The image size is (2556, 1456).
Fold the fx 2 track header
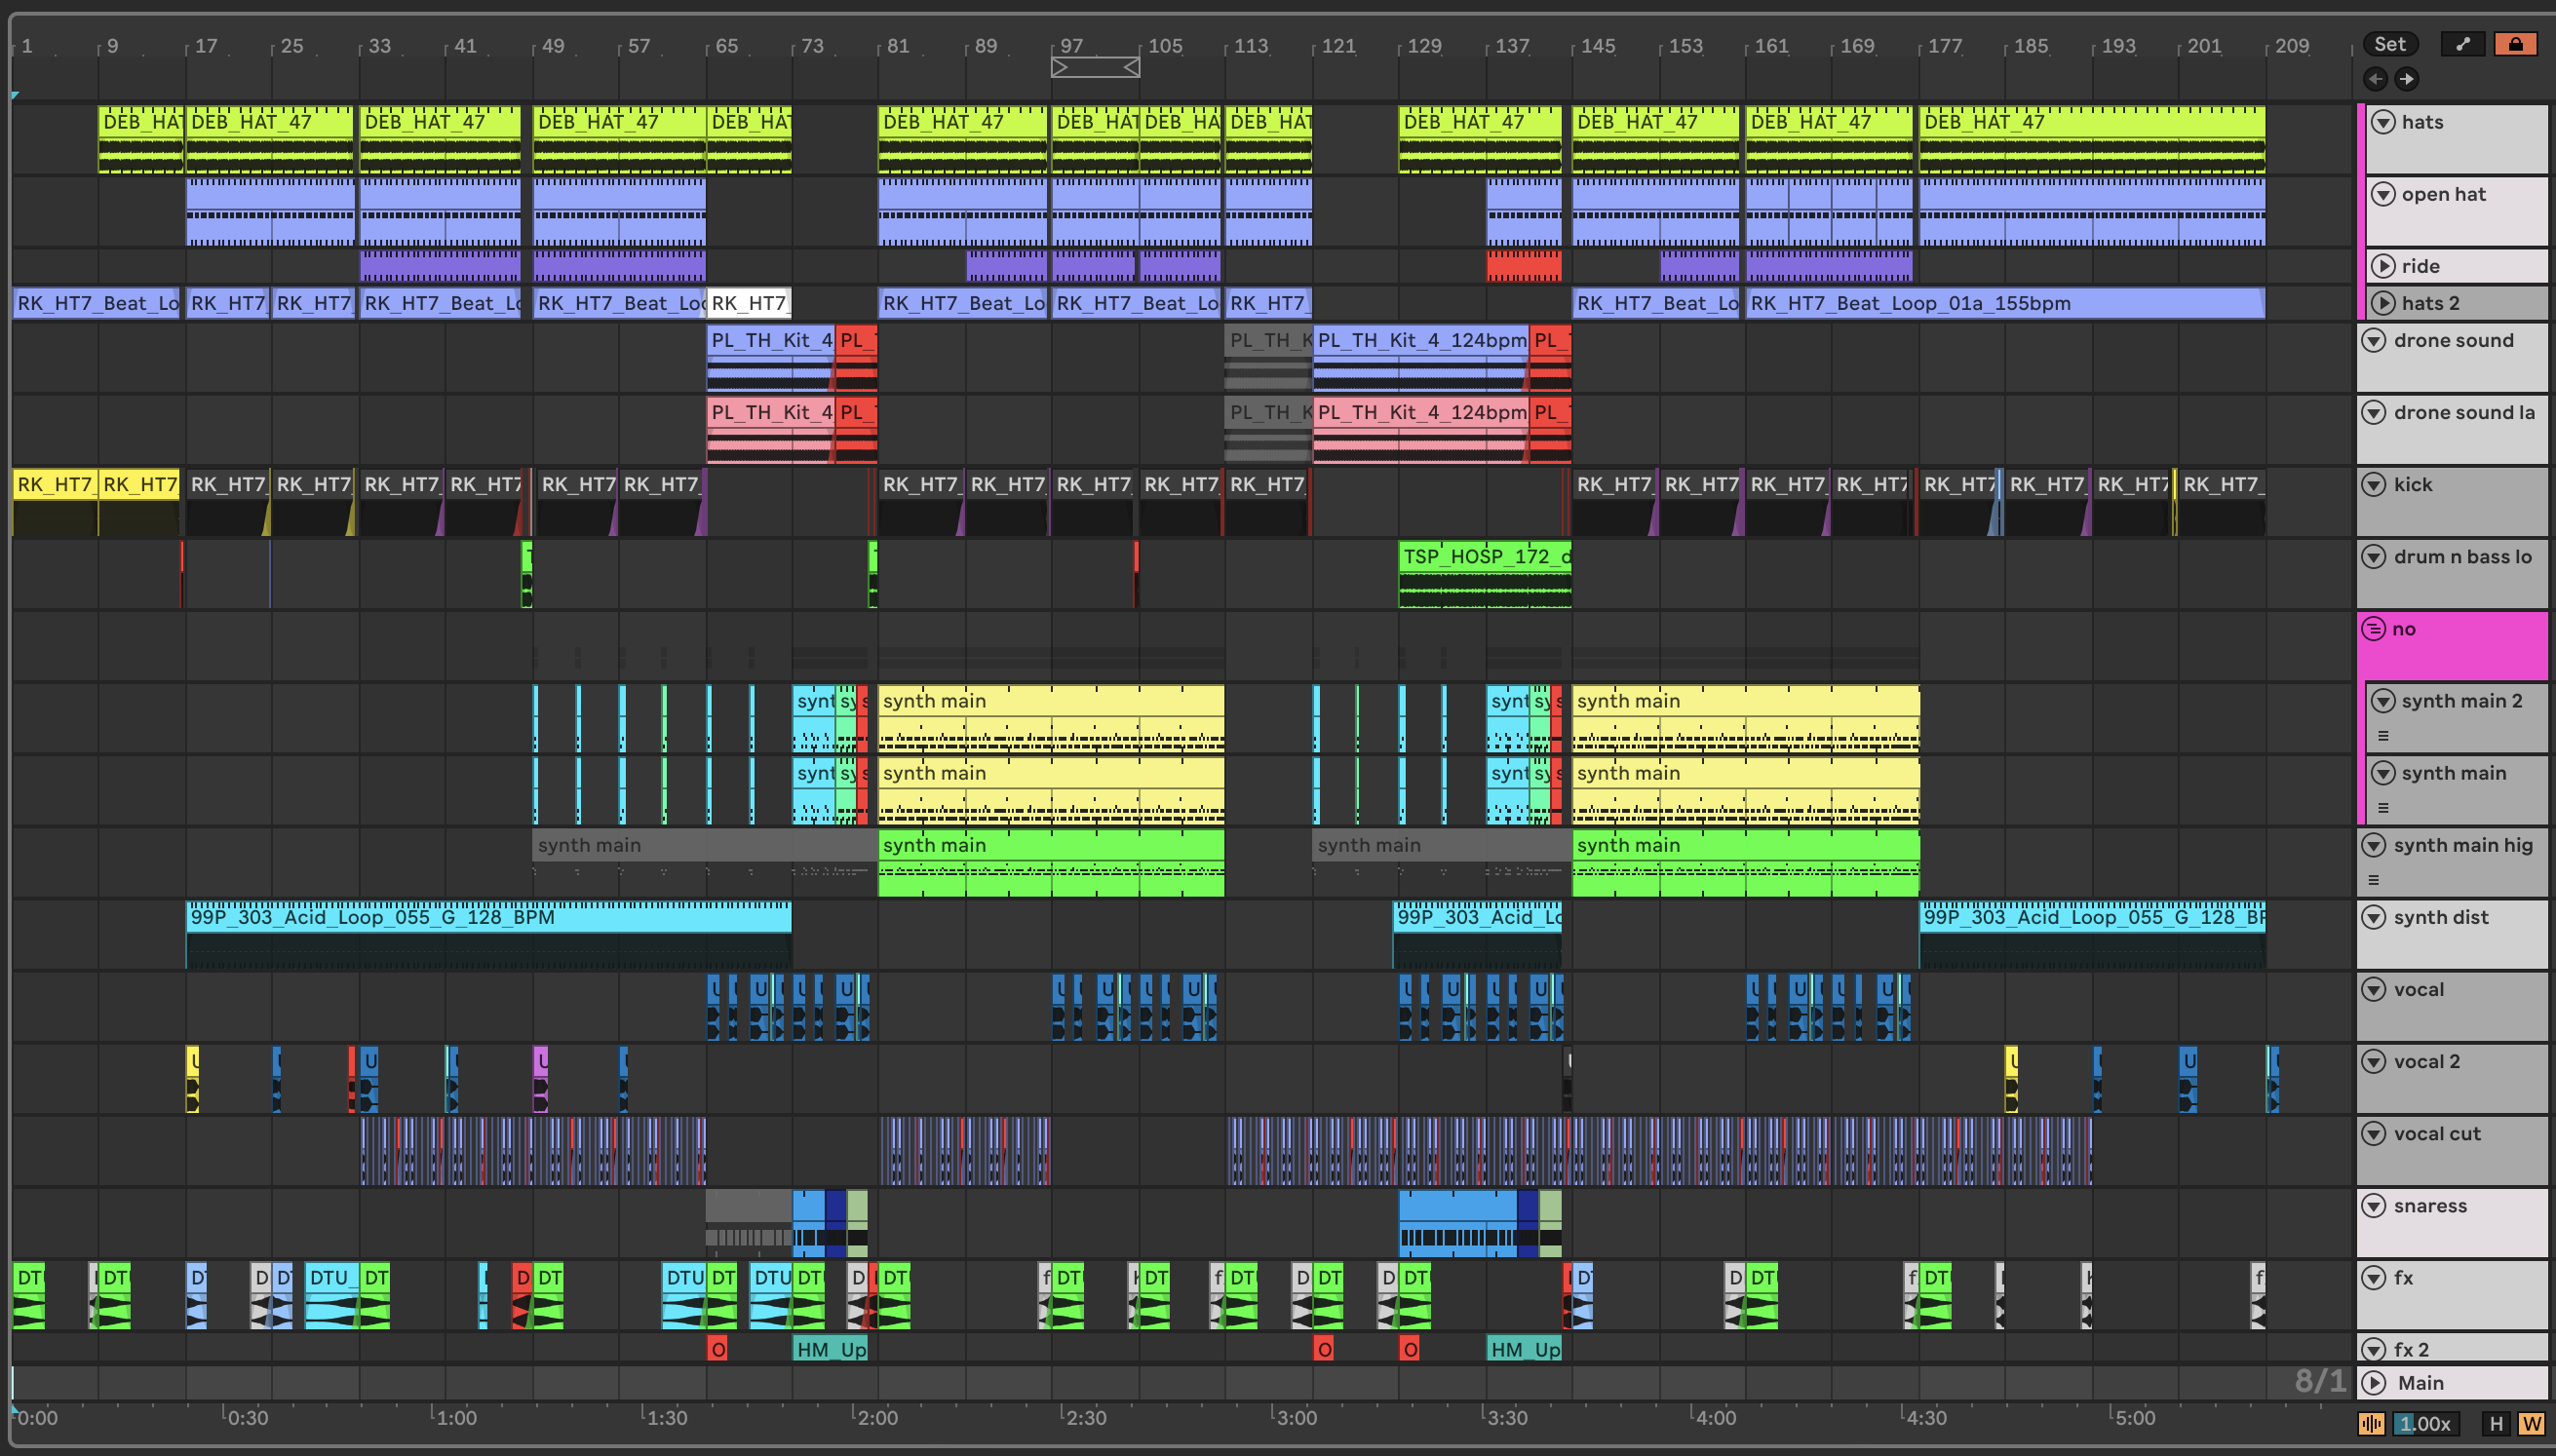tap(2374, 1349)
